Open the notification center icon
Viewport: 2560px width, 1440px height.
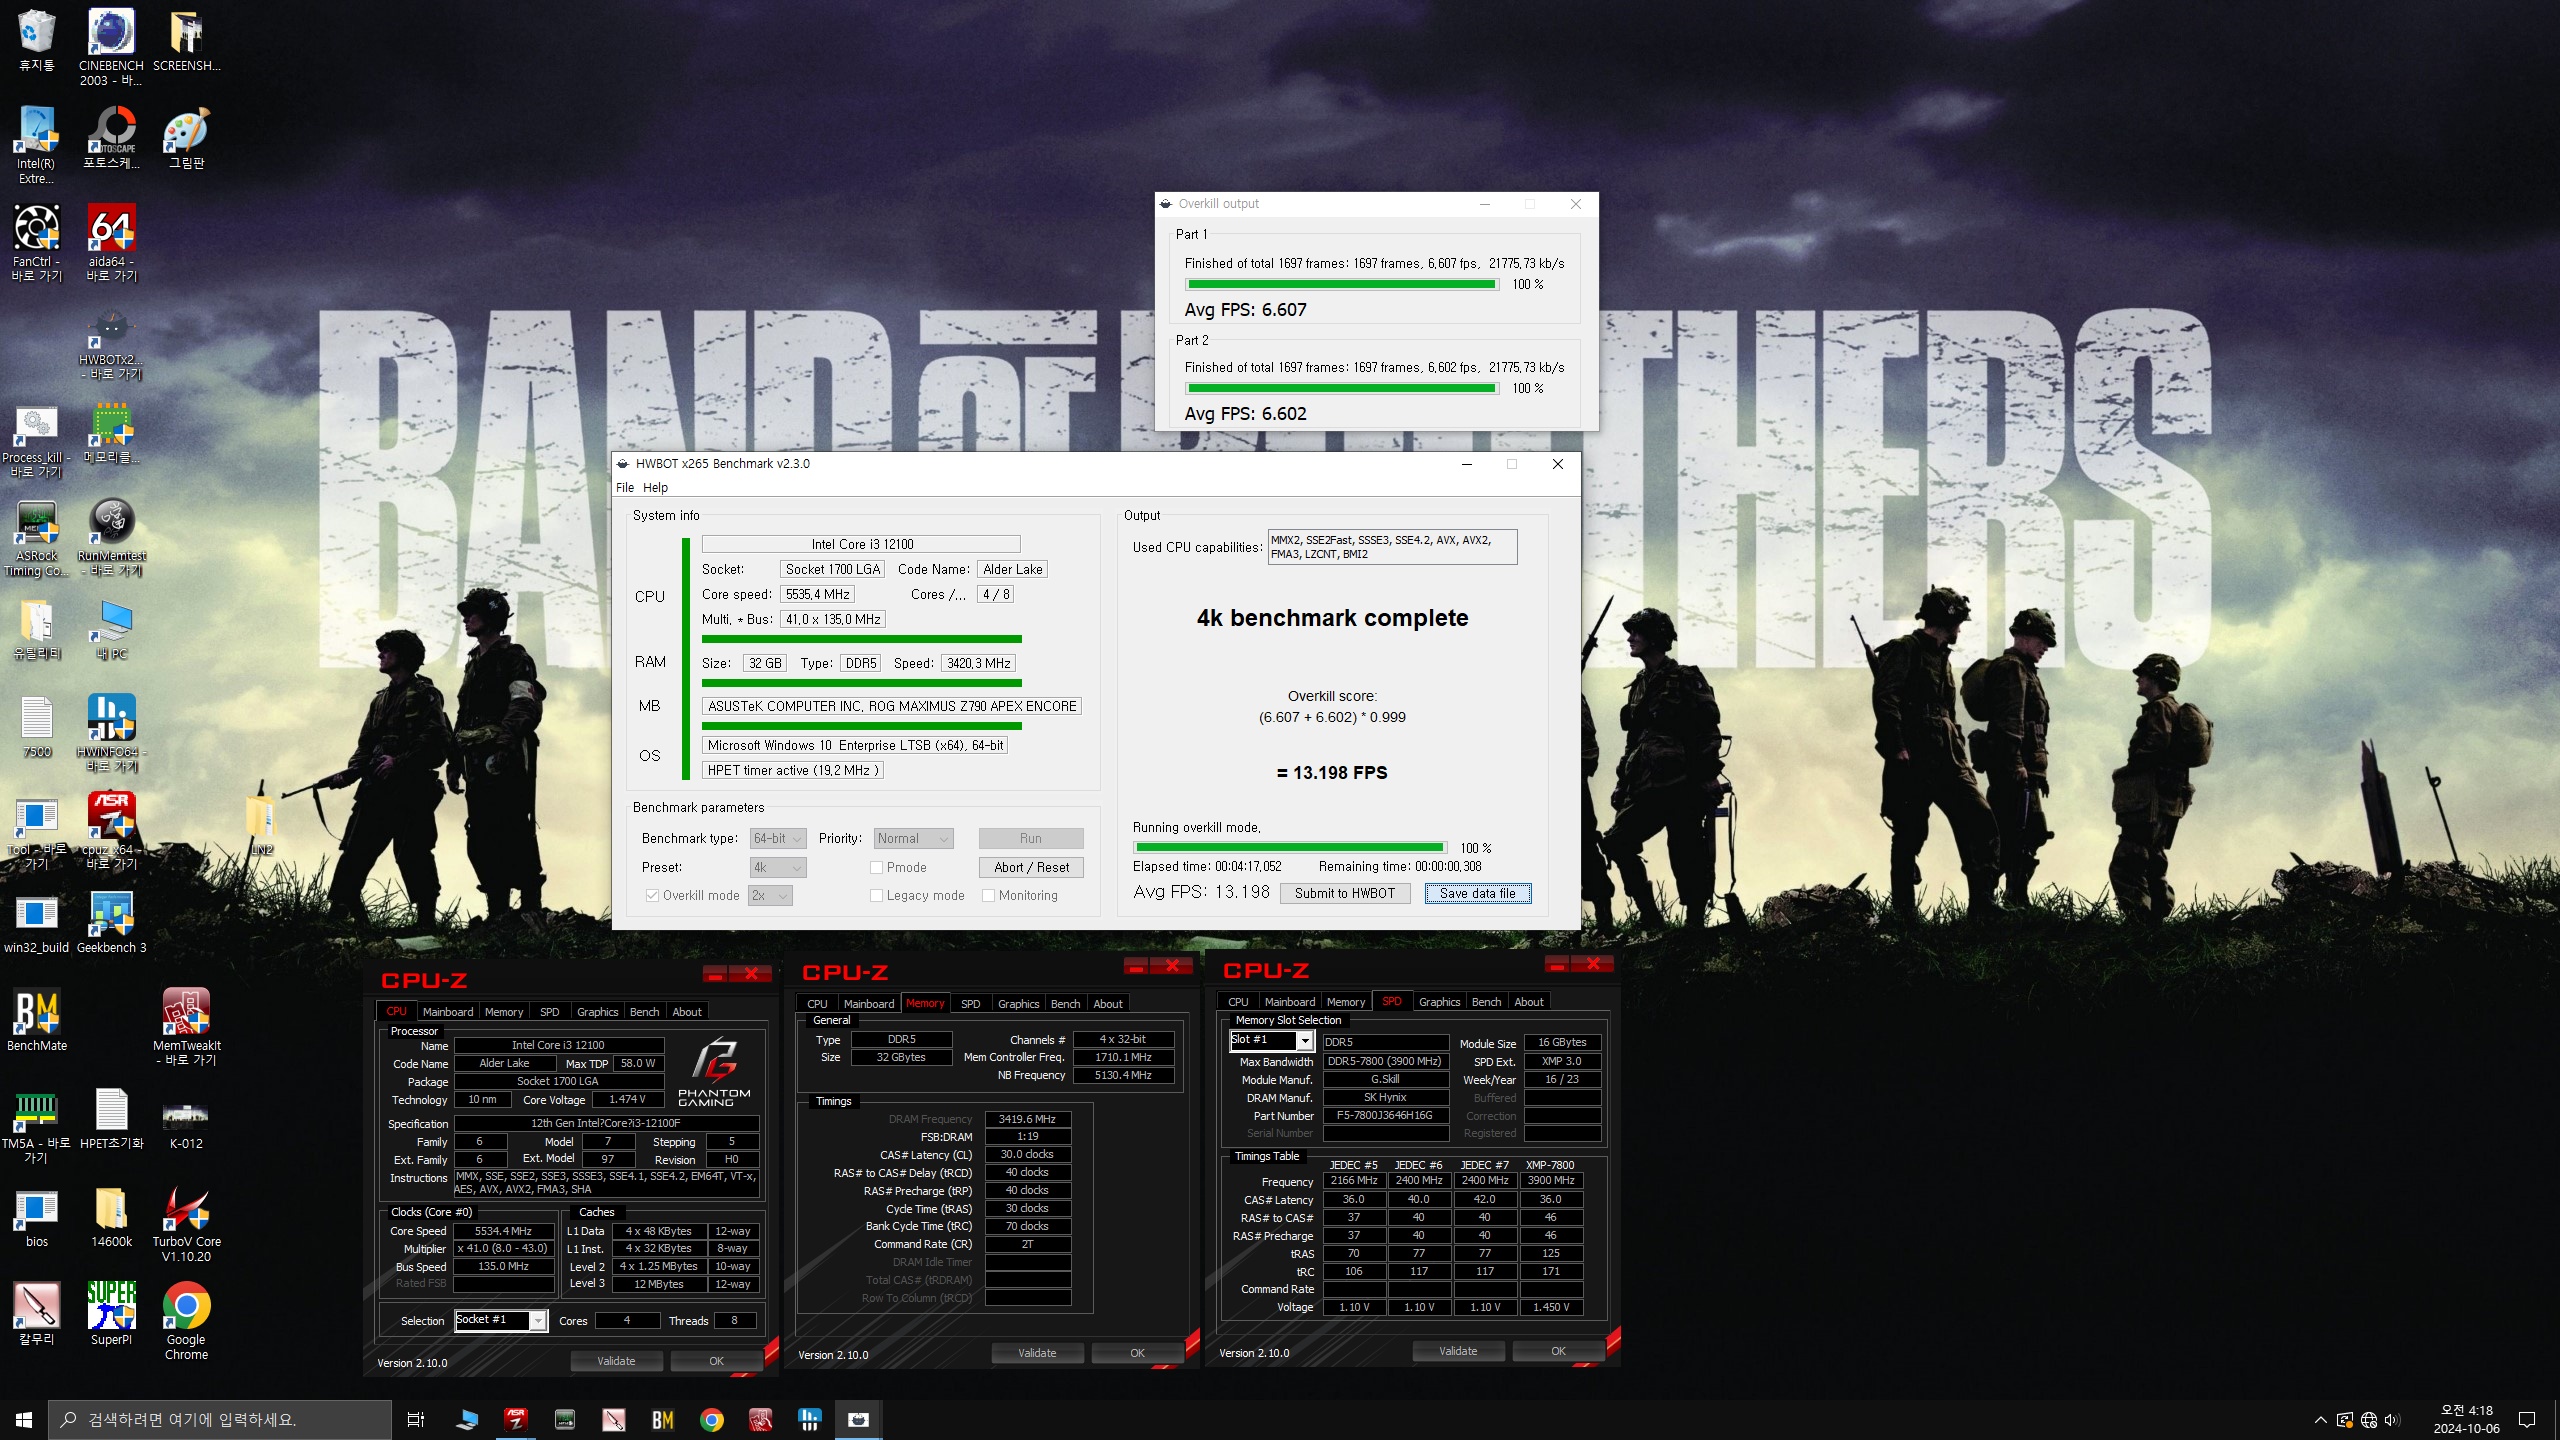pyautogui.click(x=2527, y=1419)
